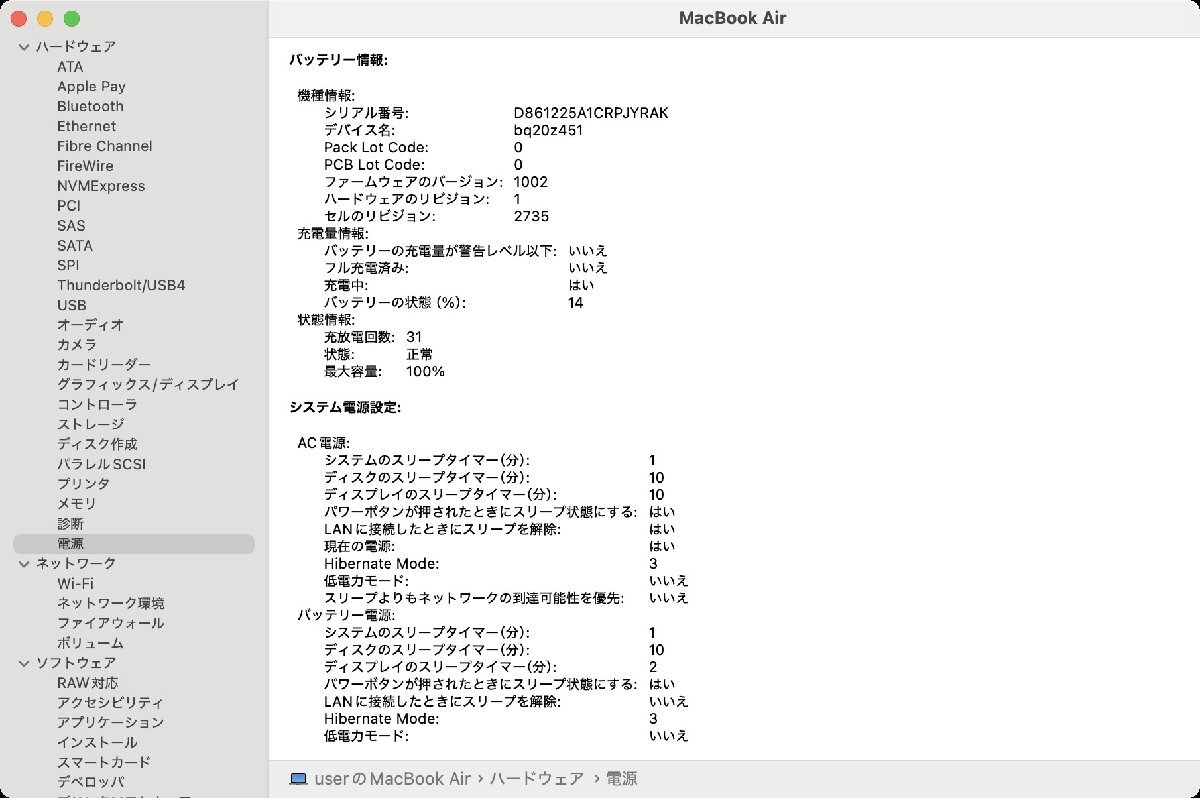Click the 状態 value 正常
The height and width of the screenshot is (798, 1200).
pyautogui.click(x=420, y=354)
